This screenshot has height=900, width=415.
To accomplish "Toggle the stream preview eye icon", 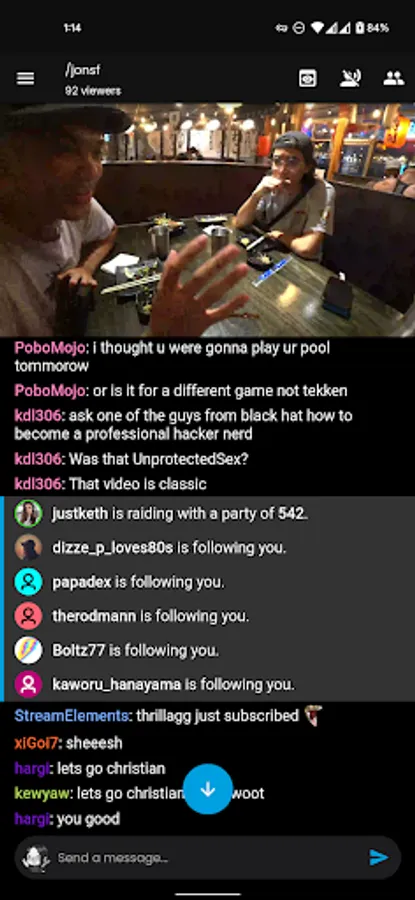I will (308, 78).
